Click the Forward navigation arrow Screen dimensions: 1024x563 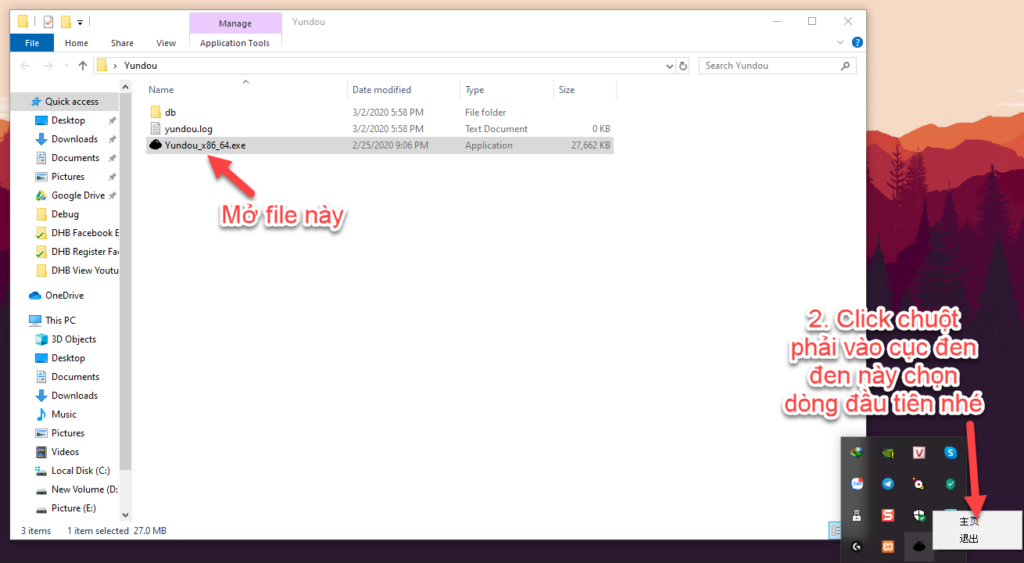(48, 65)
